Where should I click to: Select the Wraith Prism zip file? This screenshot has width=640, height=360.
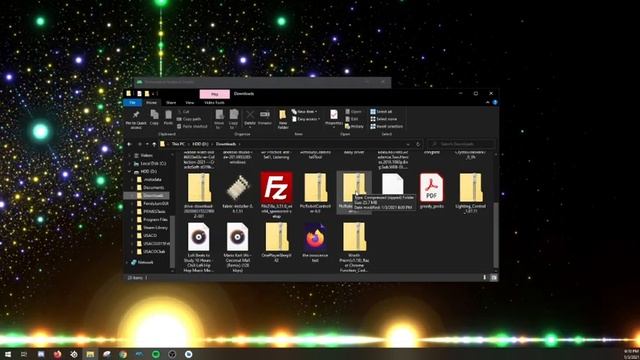[354, 247]
